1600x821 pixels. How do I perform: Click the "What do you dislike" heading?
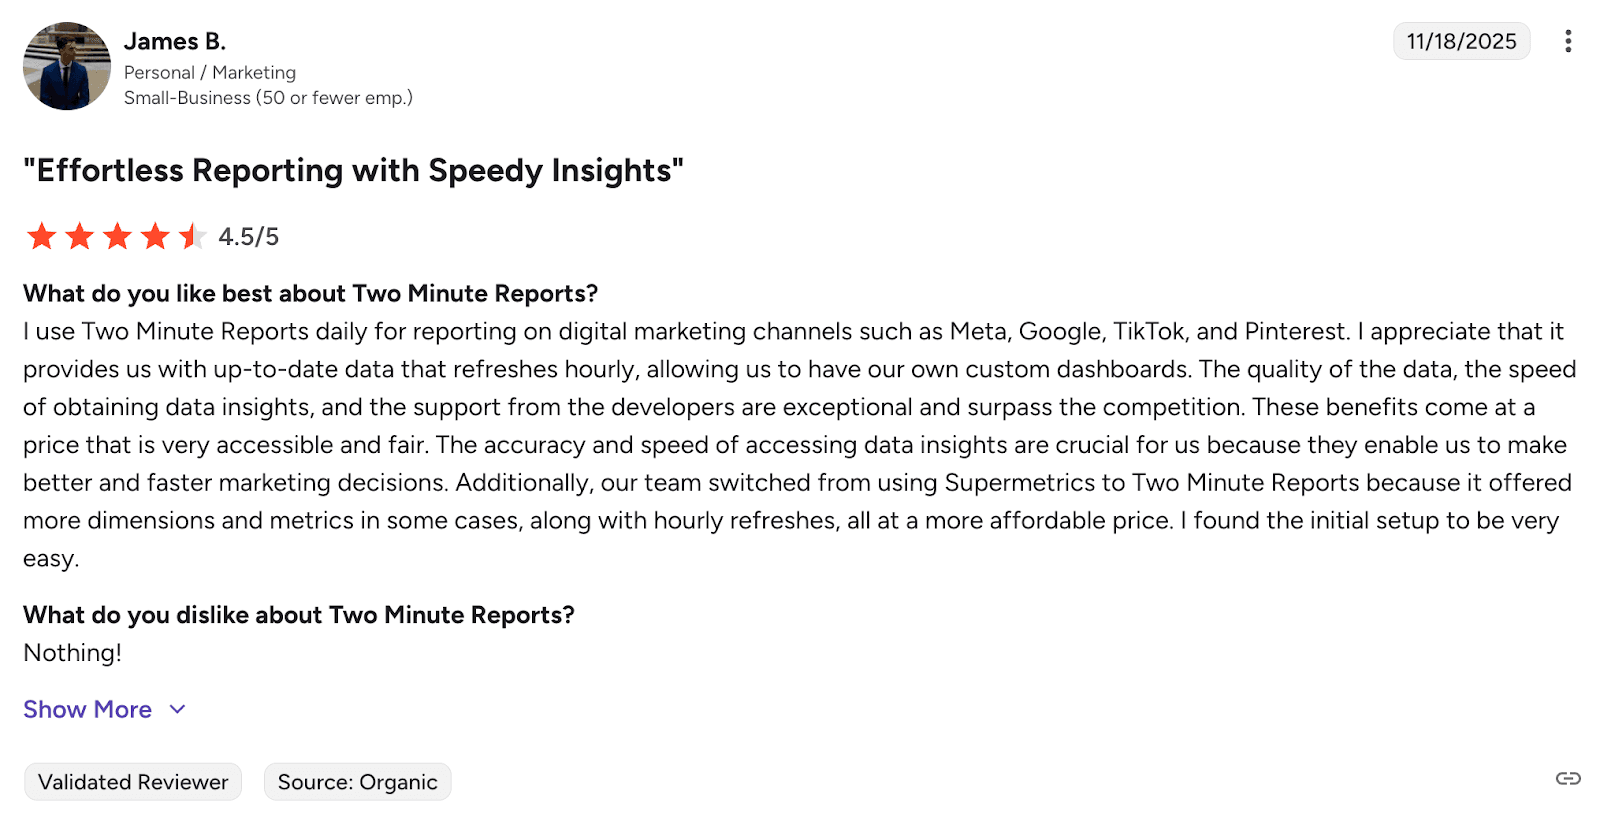[x=298, y=615]
